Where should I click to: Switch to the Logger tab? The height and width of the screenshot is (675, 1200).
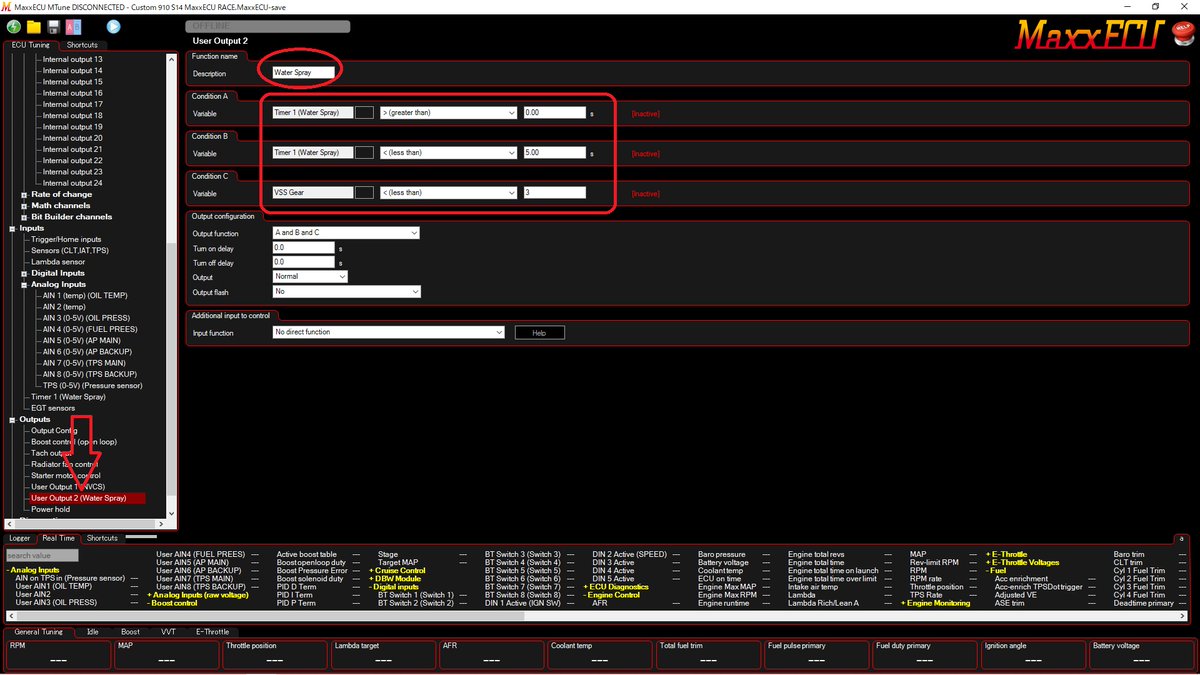pos(20,538)
